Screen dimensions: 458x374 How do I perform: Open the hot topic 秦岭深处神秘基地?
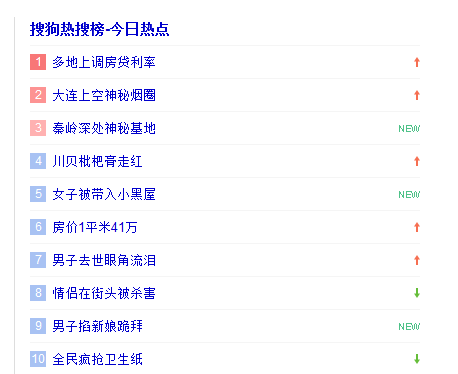click(x=104, y=128)
